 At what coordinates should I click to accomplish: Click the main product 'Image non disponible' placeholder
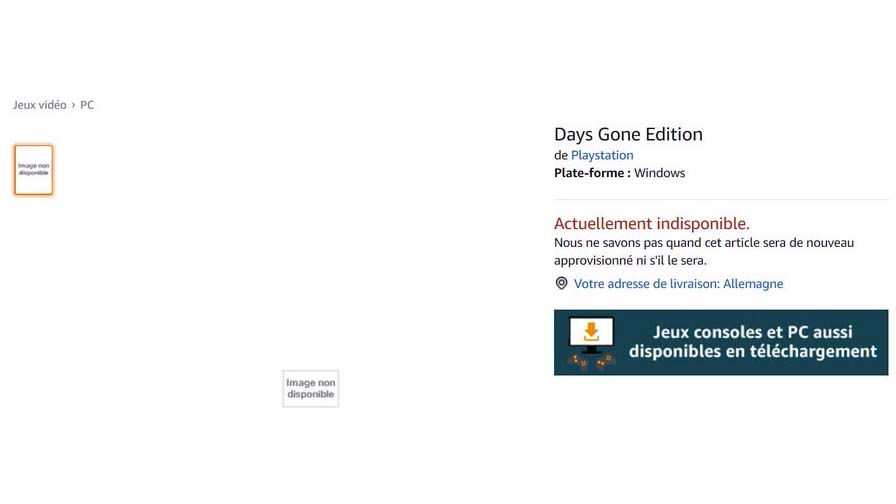point(310,389)
